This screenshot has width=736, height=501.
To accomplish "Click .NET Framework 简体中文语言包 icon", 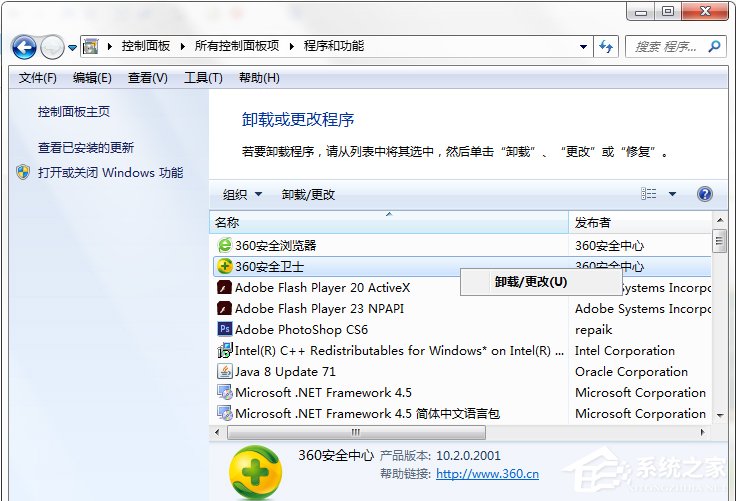I will 225,413.
